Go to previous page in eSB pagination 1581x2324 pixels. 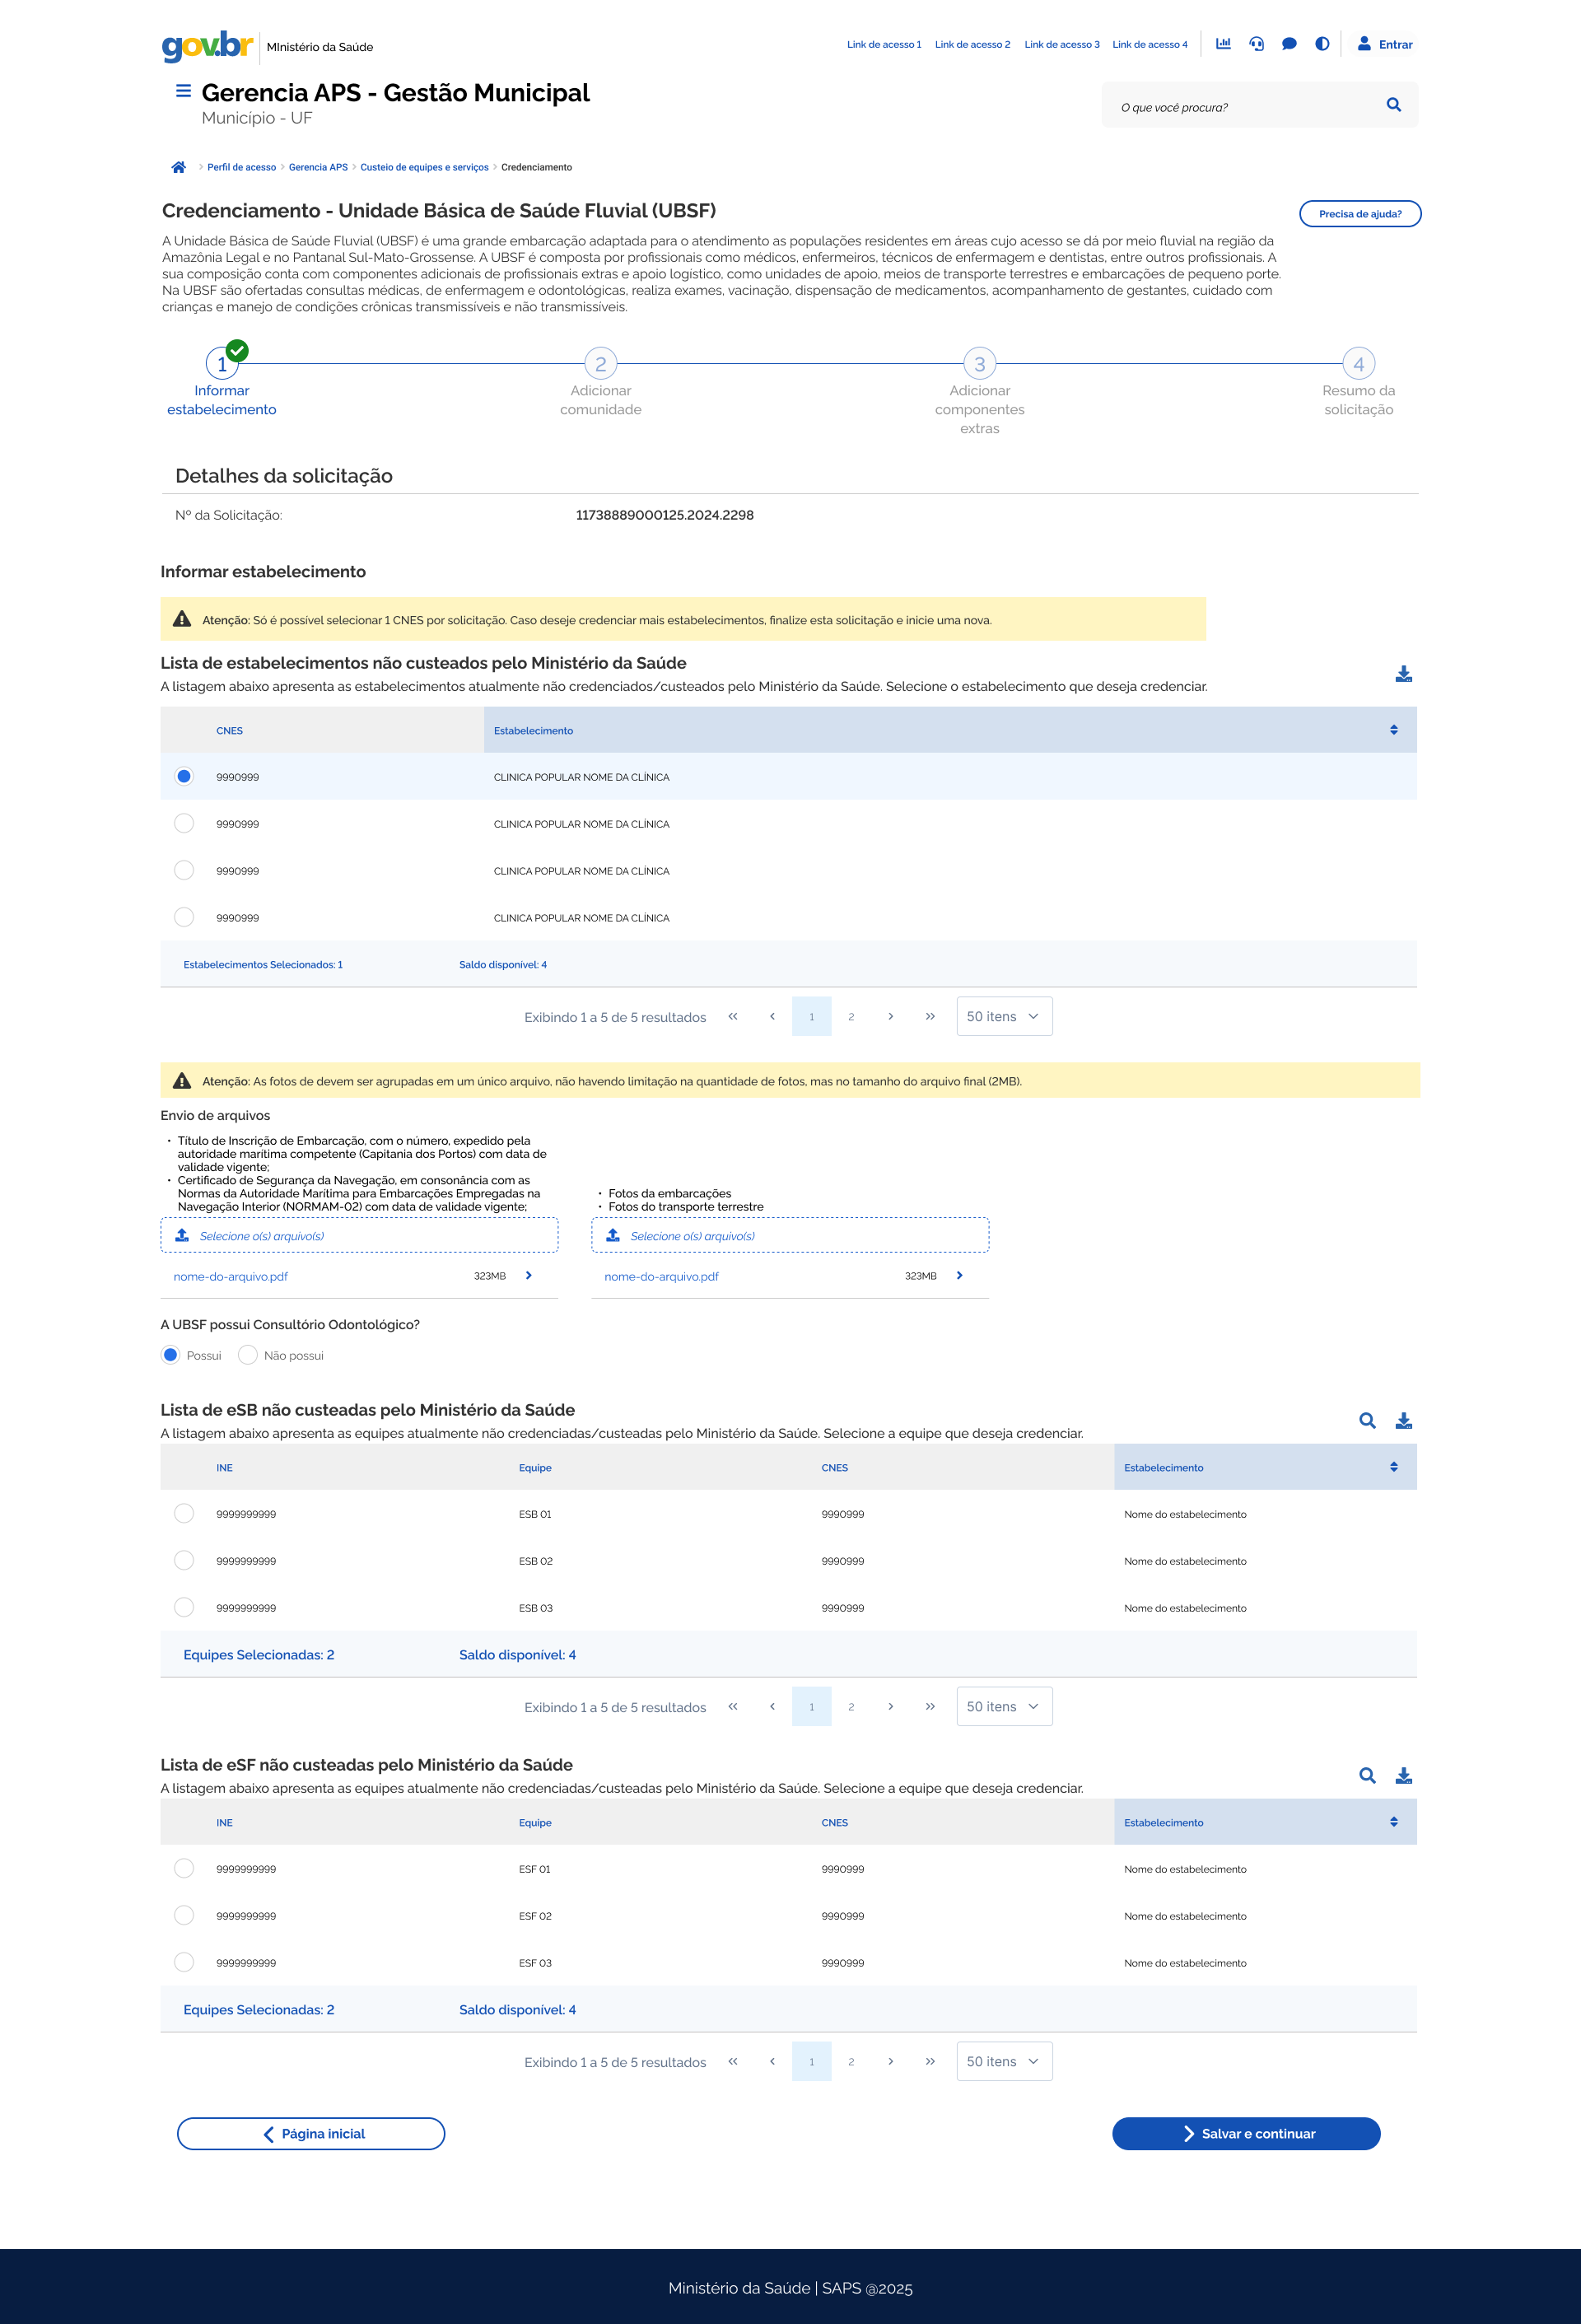pyautogui.click(x=772, y=1706)
